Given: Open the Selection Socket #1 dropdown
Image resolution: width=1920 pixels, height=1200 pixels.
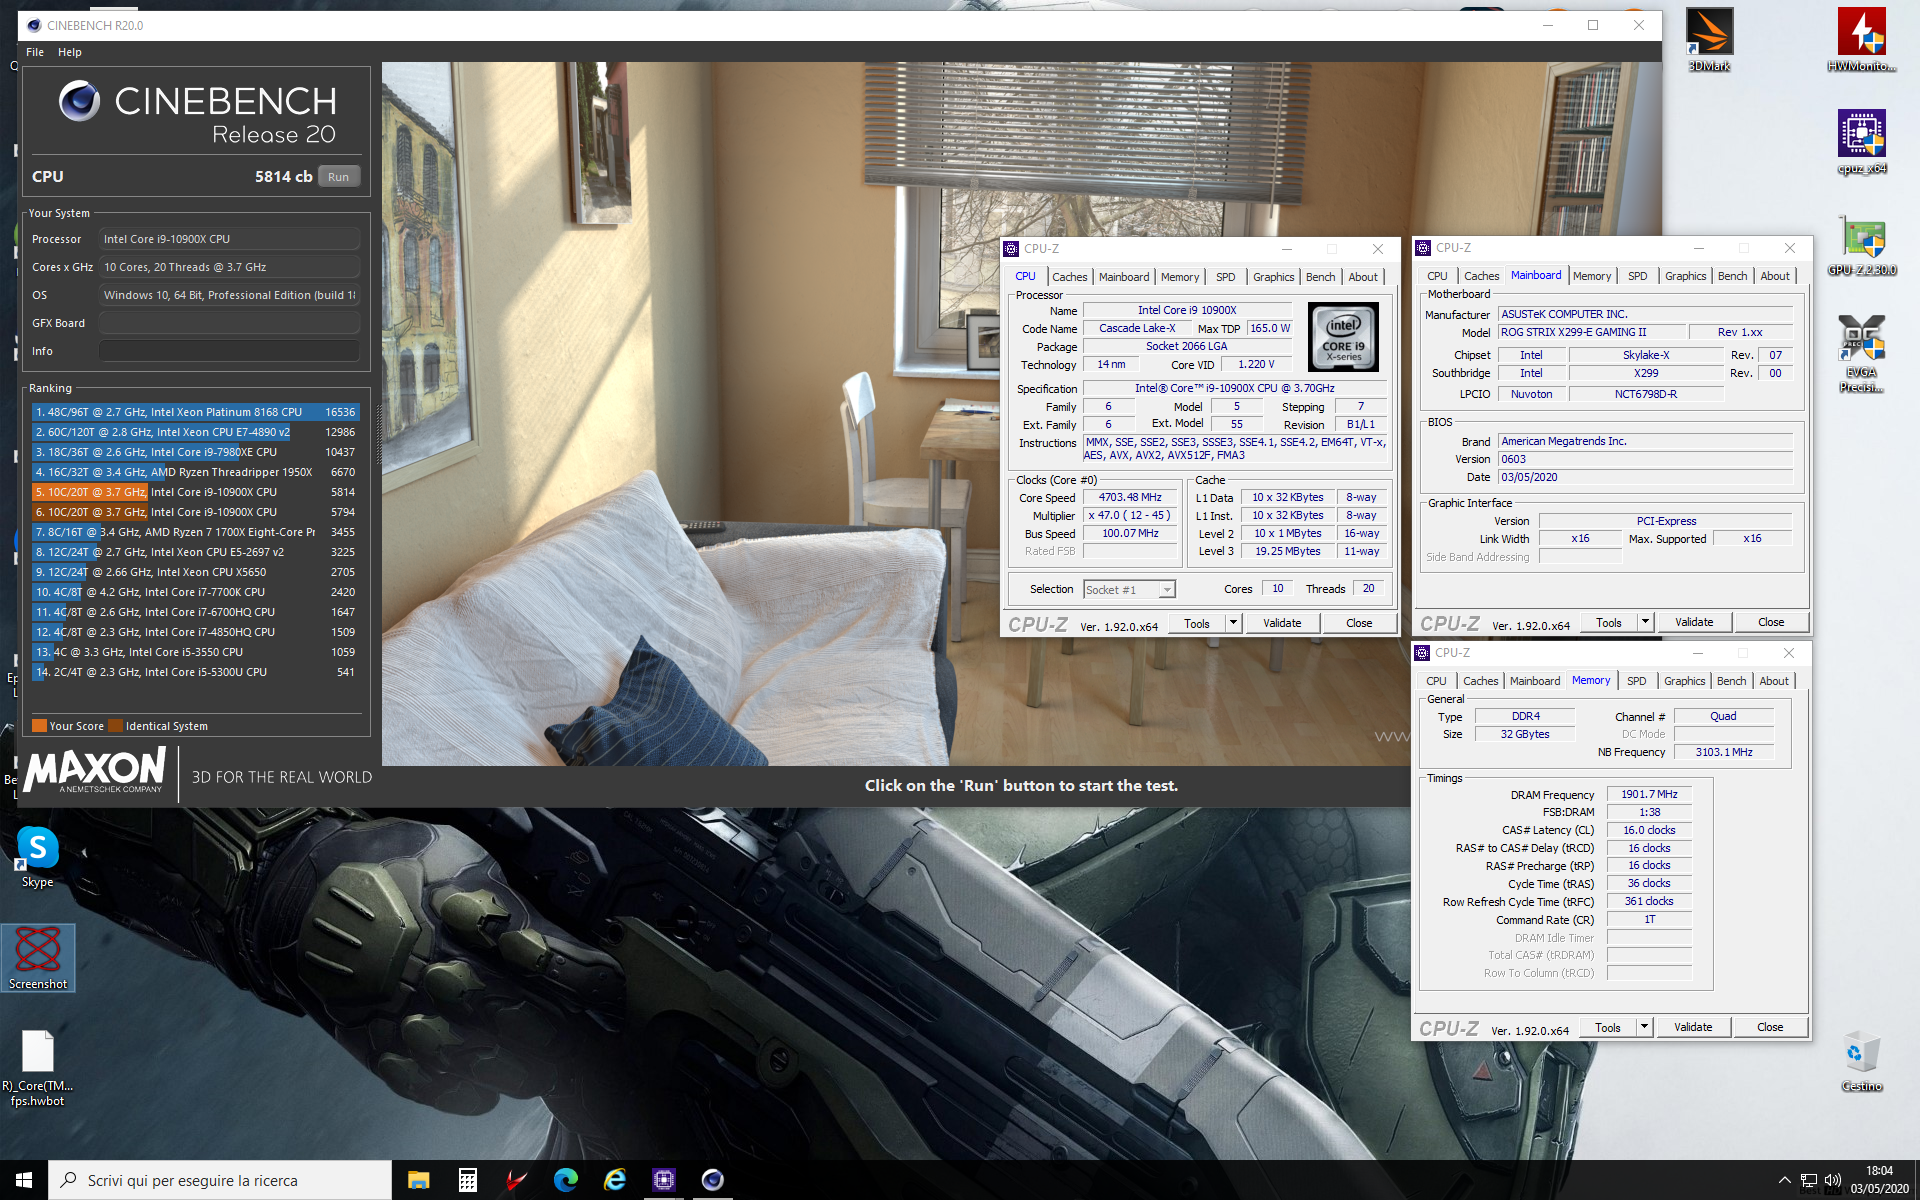Looking at the screenshot, I should pos(1129,590).
